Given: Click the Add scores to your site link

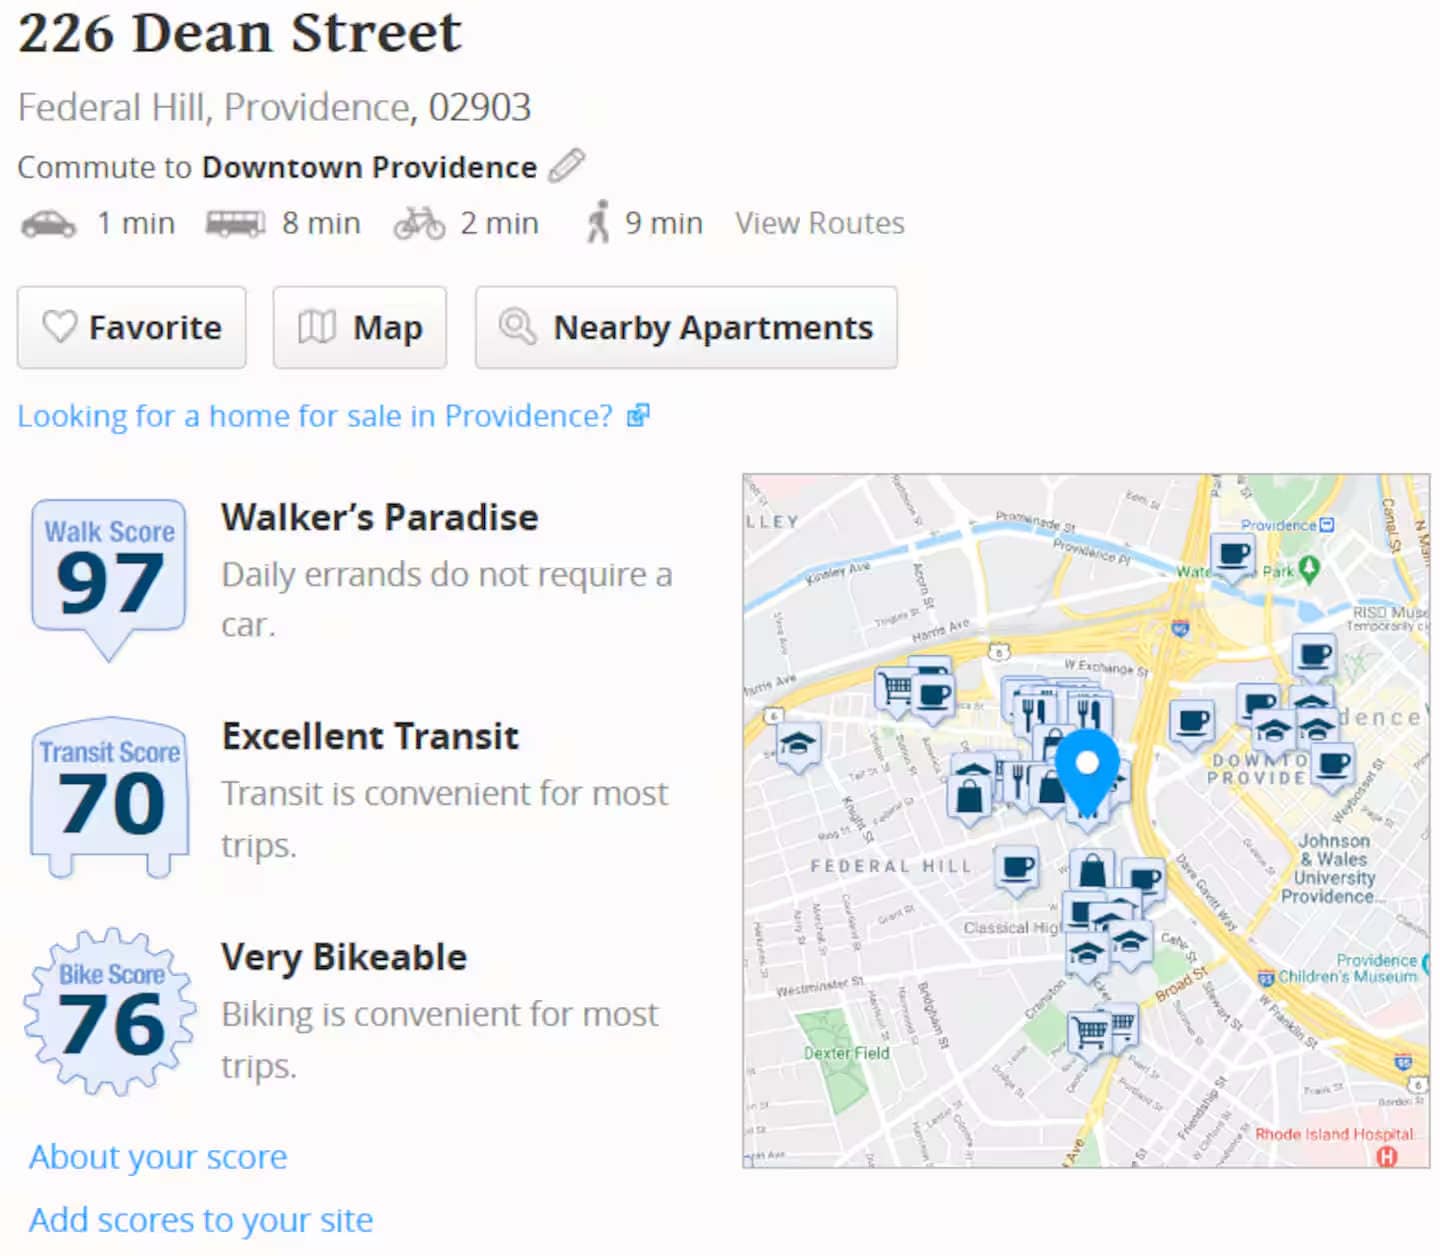Looking at the screenshot, I should pyautogui.click(x=201, y=1220).
